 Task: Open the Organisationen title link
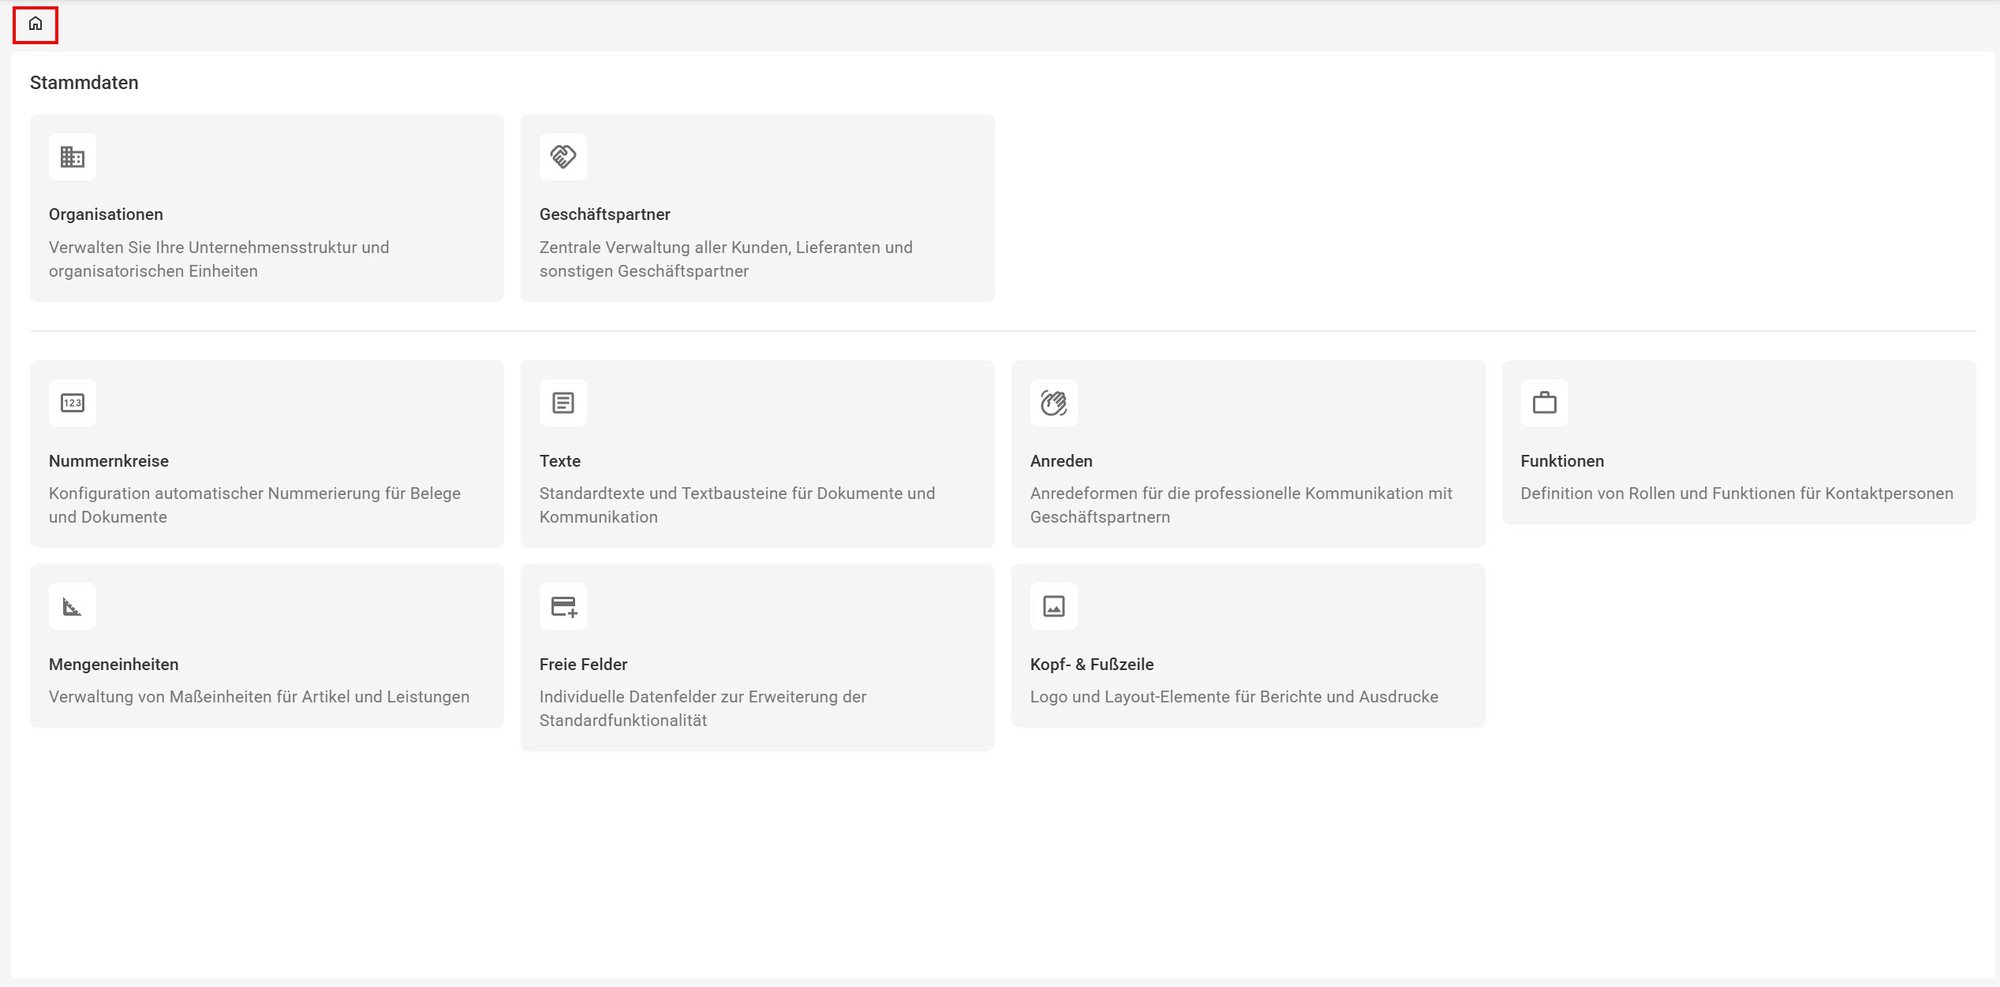(106, 214)
